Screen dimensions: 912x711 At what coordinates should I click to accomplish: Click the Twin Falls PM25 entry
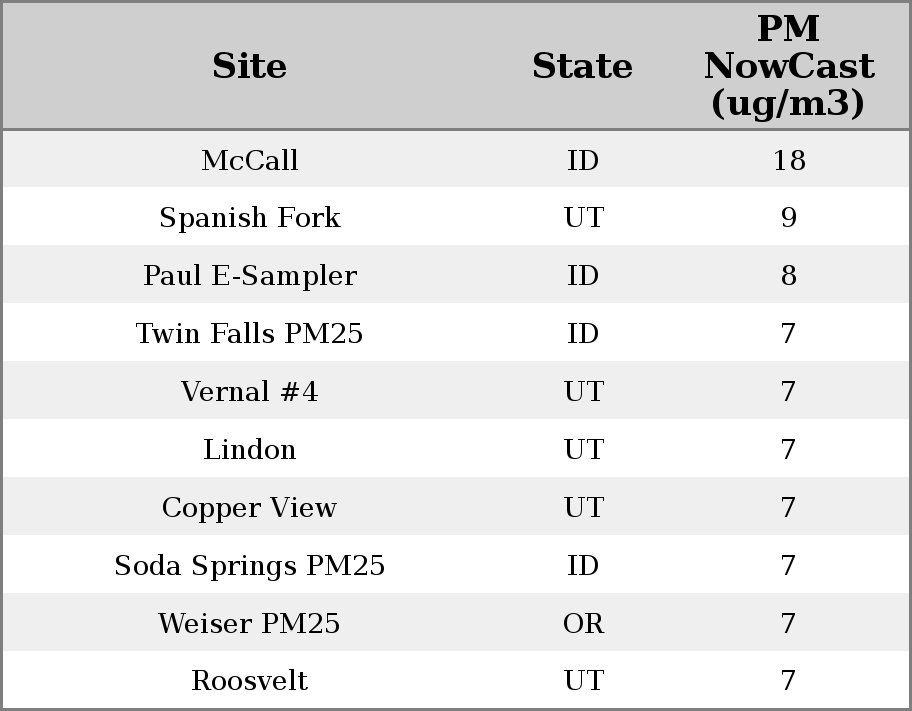click(x=249, y=334)
